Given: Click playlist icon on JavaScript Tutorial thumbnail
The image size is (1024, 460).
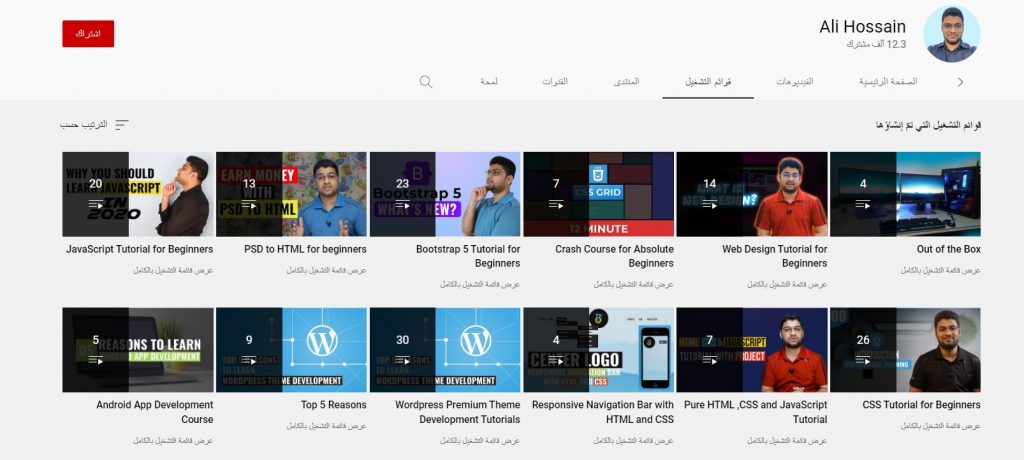Looking at the screenshot, I should click(96, 205).
